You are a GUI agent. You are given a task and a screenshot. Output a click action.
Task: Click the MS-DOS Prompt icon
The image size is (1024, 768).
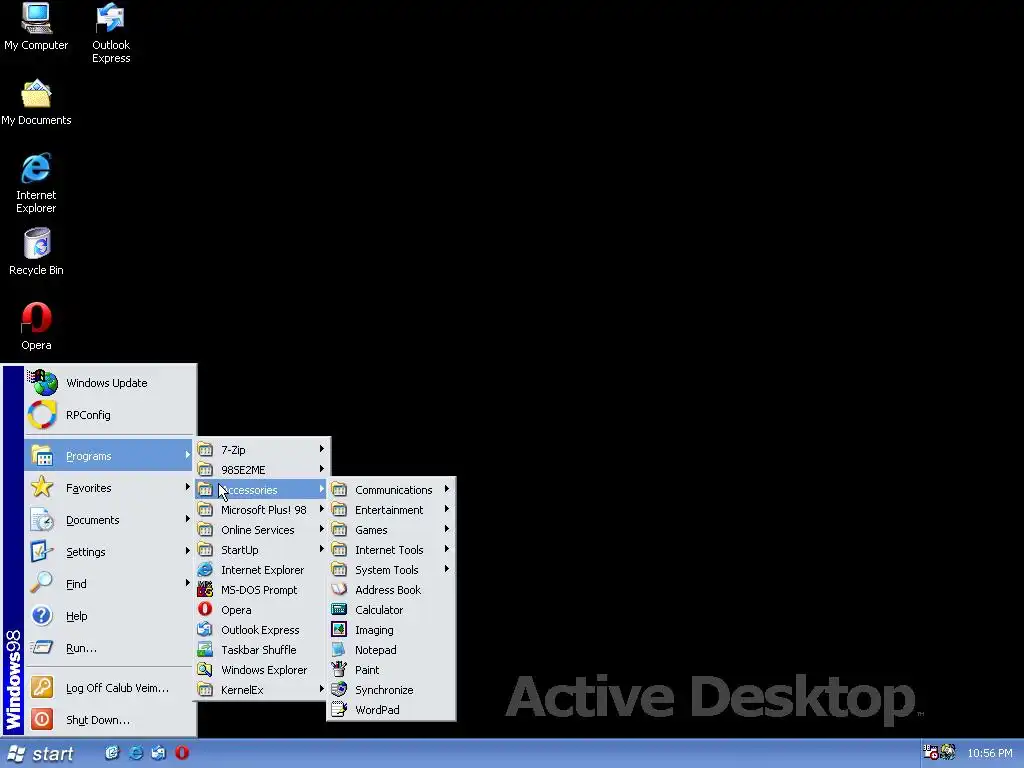[x=205, y=590]
